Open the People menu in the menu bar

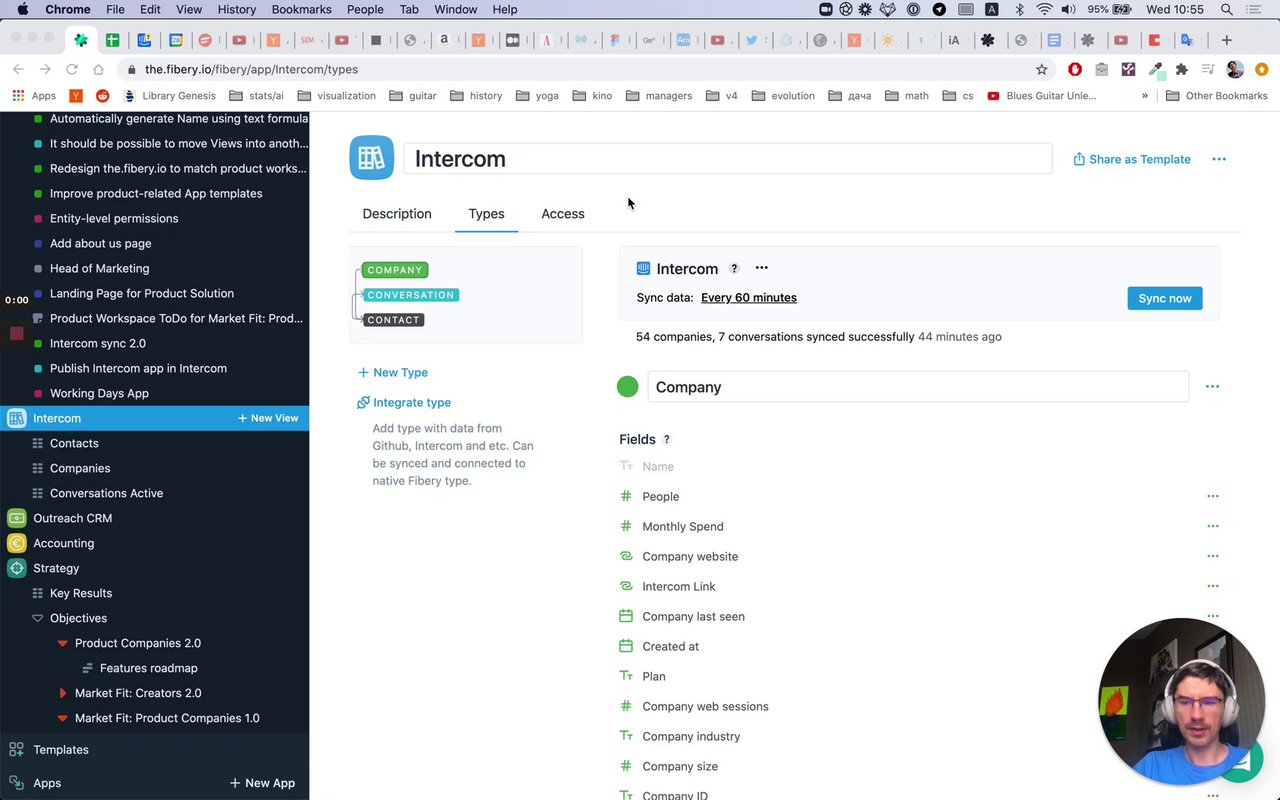[365, 9]
